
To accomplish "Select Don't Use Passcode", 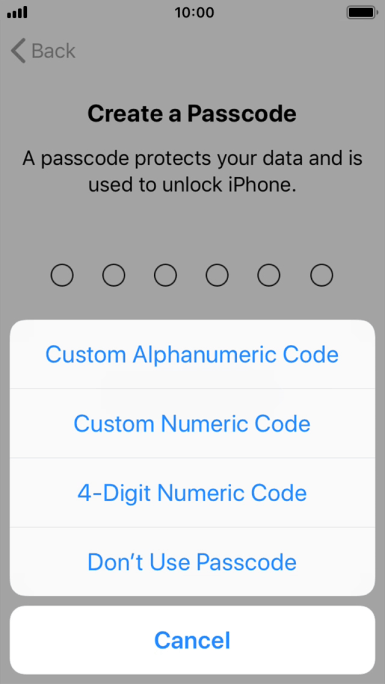I will click(192, 561).
